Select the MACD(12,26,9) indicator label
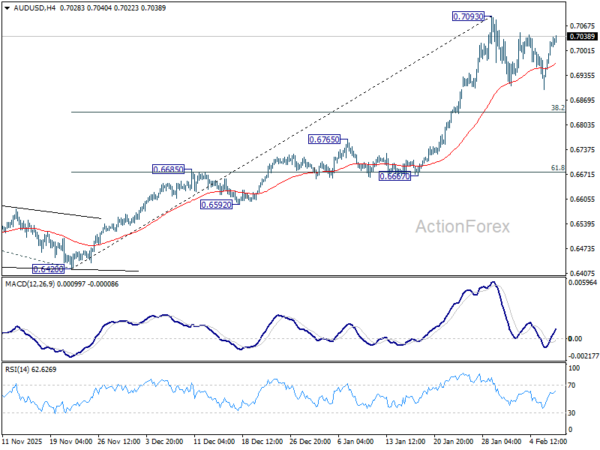Image resolution: width=600 pixels, height=450 pixels. pyautogui.click(x=30, y=284)
